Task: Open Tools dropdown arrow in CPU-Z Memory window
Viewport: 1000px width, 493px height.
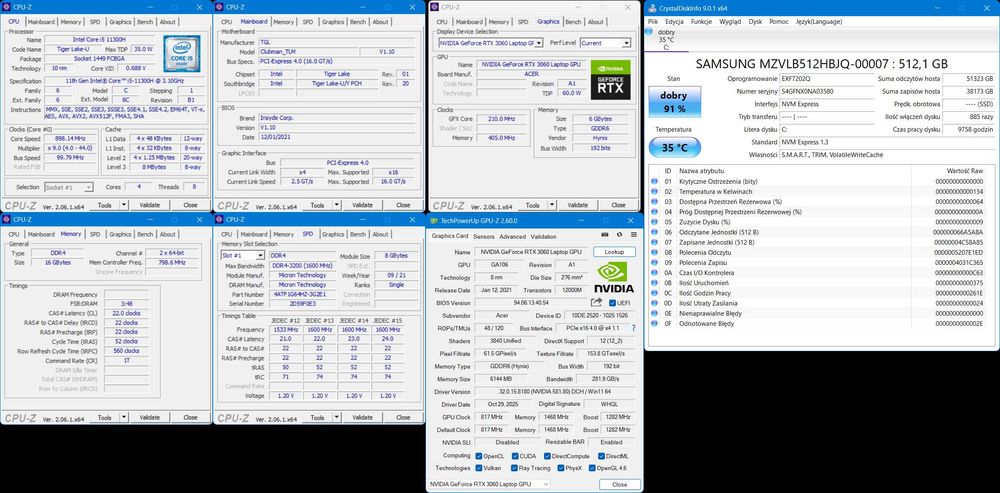Action: [x=124, y=417]
